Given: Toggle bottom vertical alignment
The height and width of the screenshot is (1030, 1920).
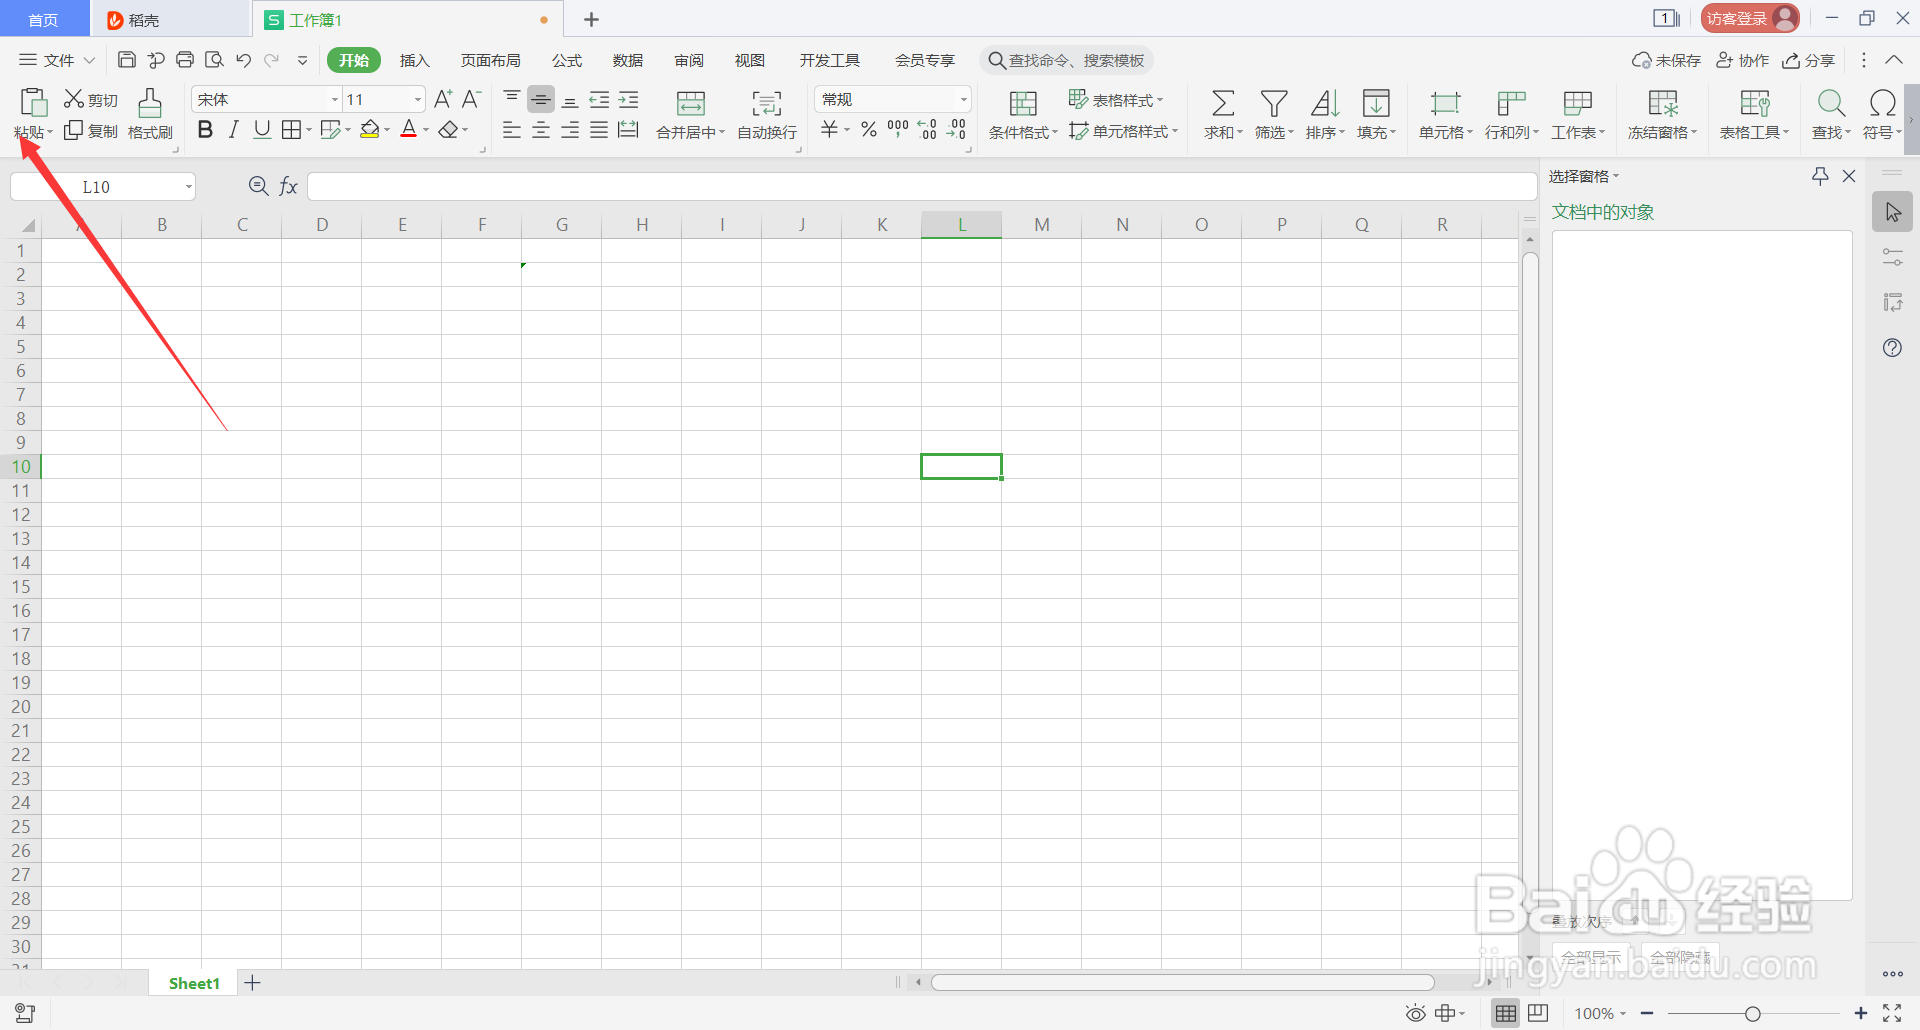Looking at the screenshot, I should pos(570,99).
